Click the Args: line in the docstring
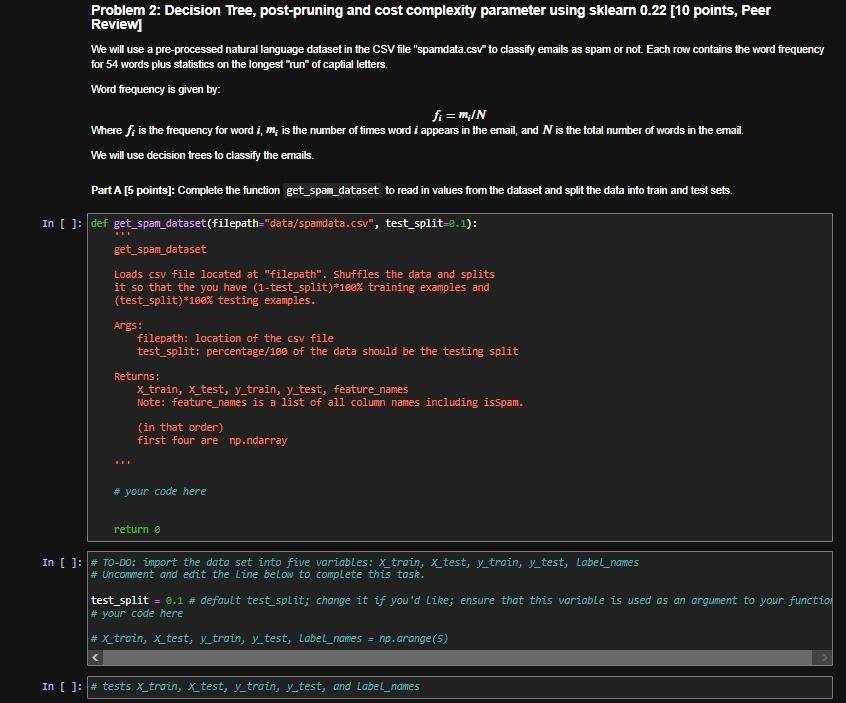846x703 pixels. click(127, 324)
